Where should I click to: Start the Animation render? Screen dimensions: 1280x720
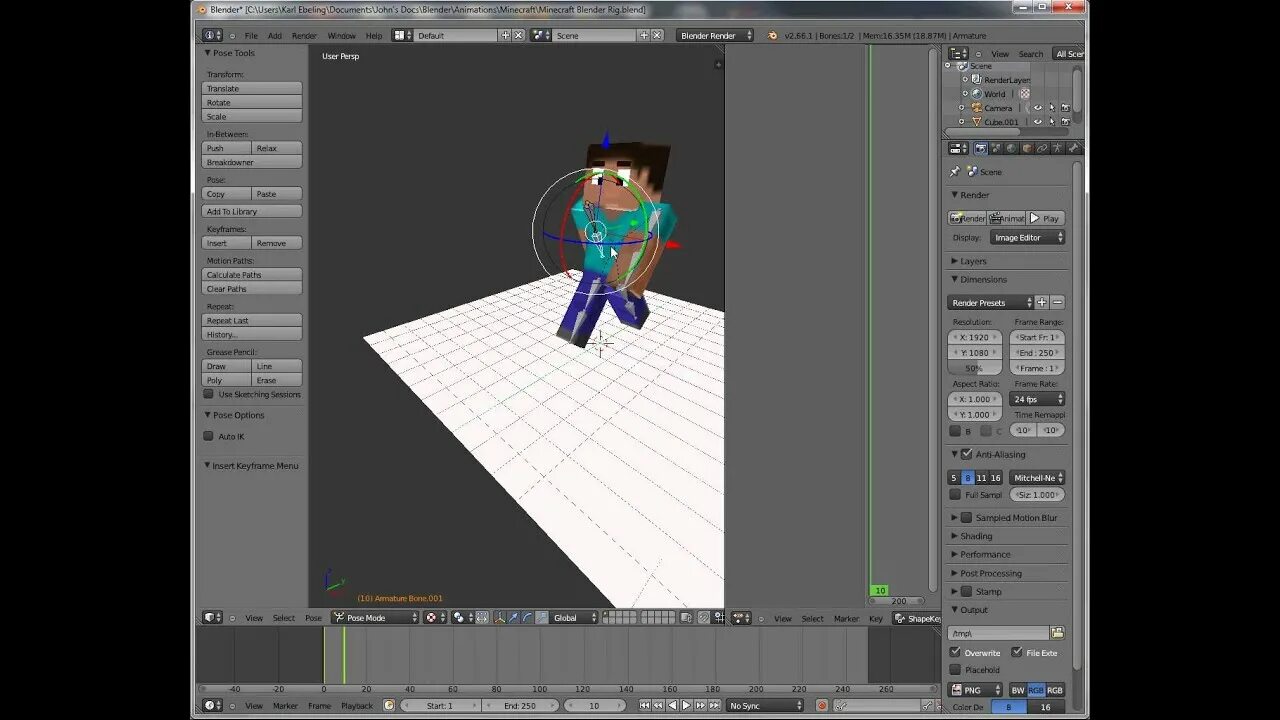tap(1007, 218)
